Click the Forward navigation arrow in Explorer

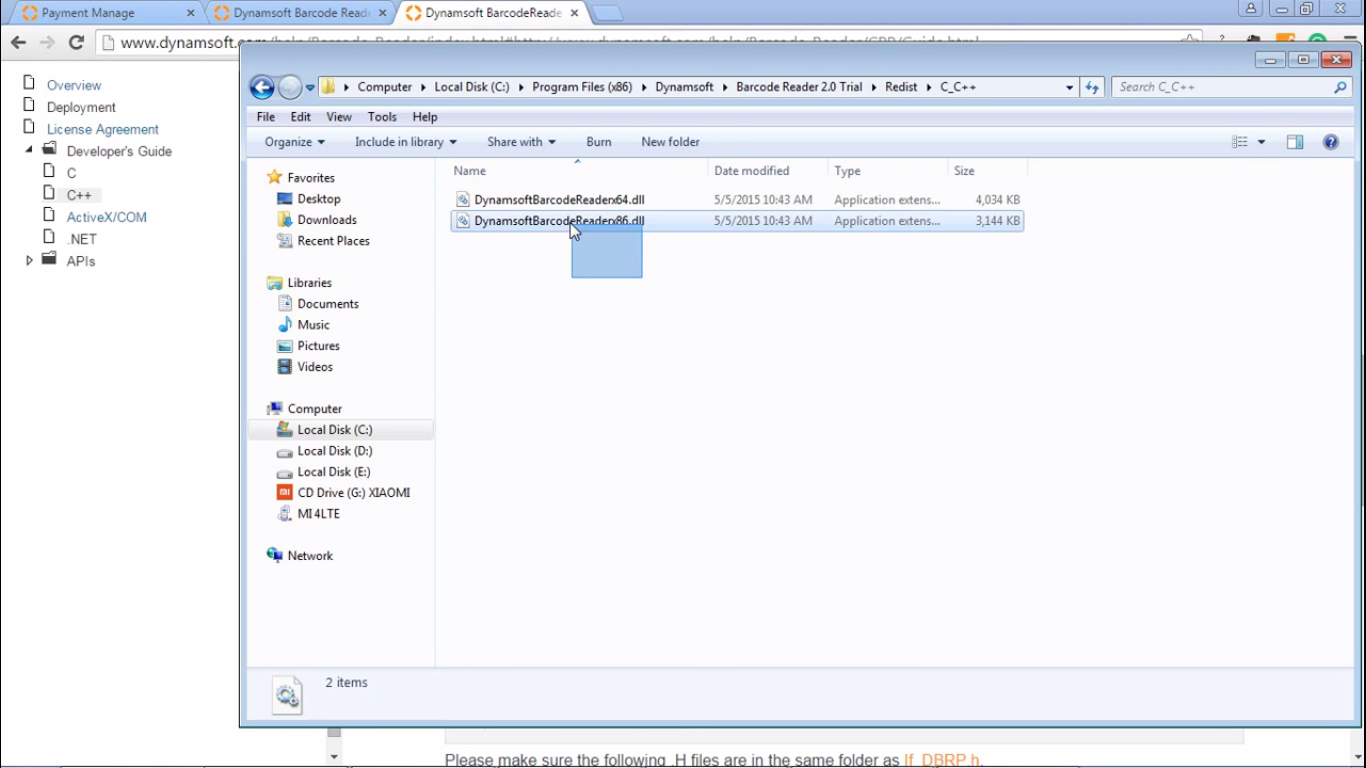pos(288,87)
